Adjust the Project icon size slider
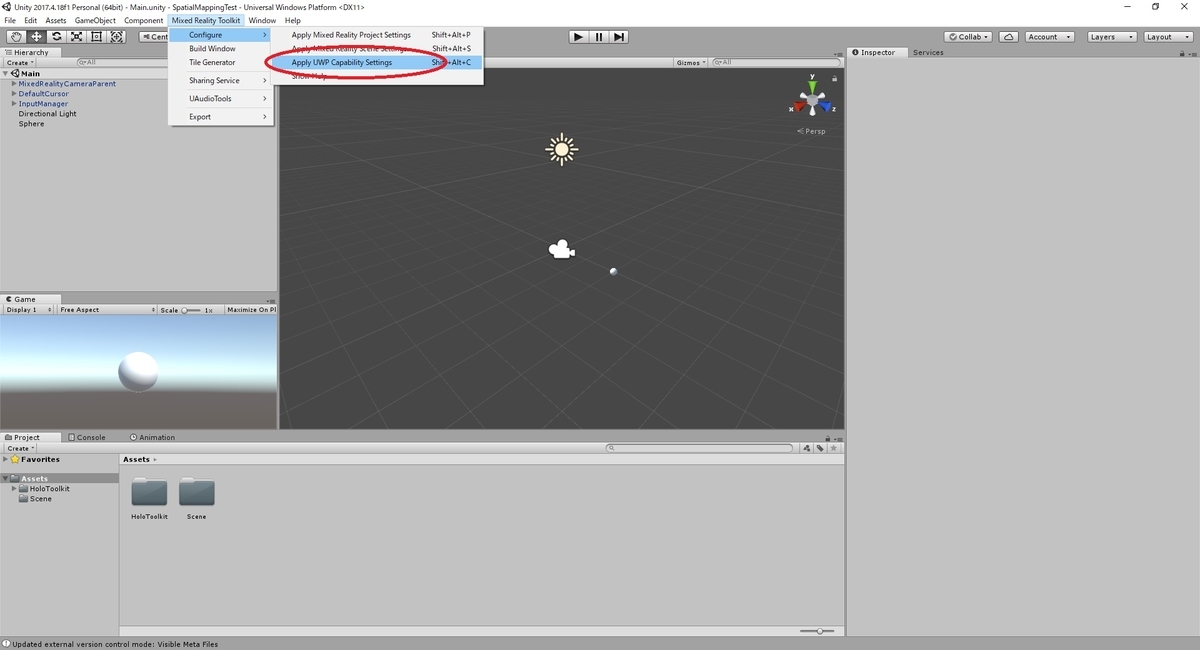The height and width of the screenshot is (650, 1200). [x=819, y=631]
